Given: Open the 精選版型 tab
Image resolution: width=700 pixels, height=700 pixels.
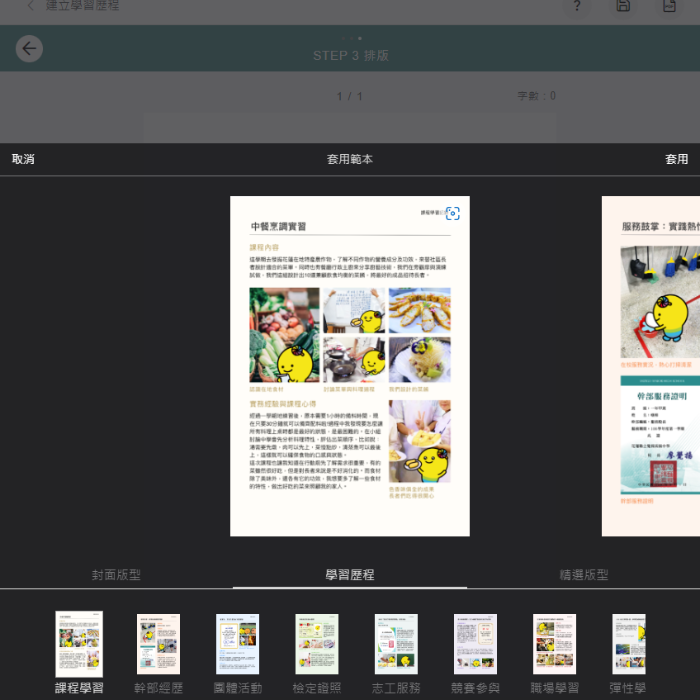Looking at the screenshot, I should pos(583,575).
